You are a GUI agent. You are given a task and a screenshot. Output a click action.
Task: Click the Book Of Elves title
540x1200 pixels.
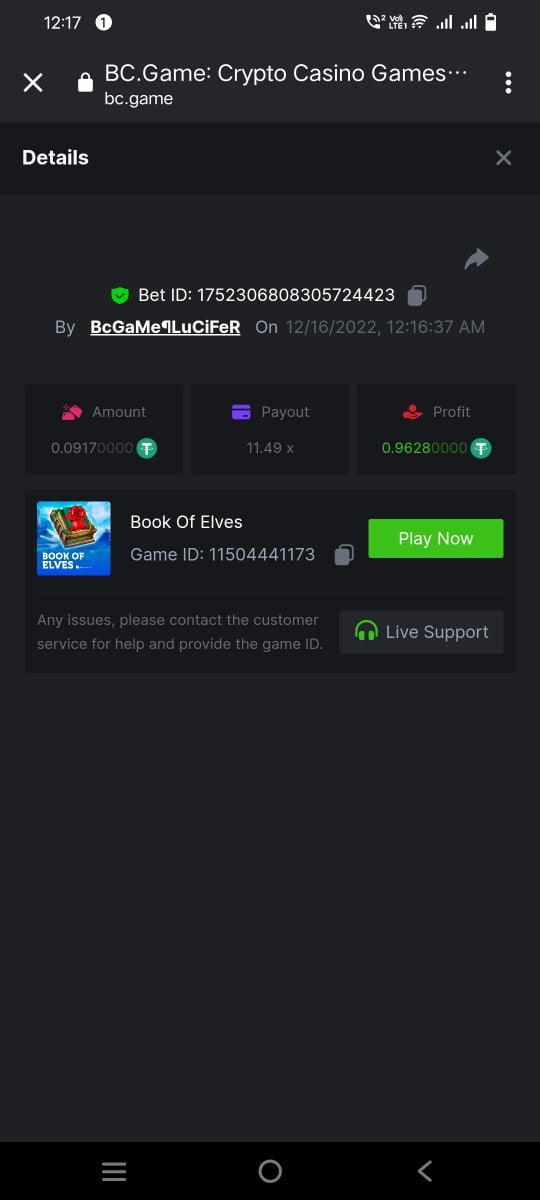point(186,522)
